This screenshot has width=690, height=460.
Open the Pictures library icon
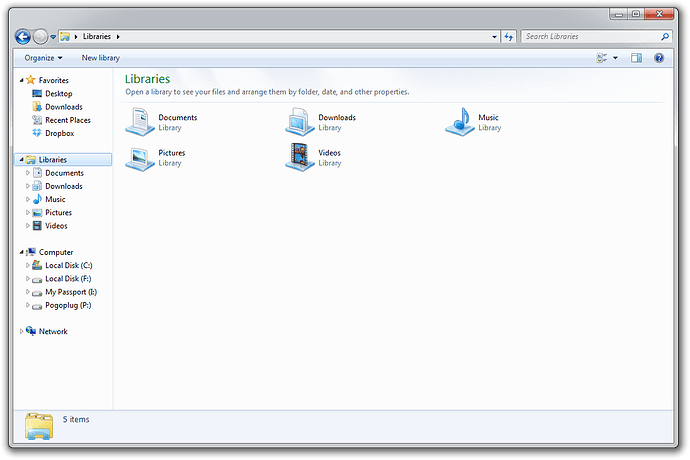140,158
